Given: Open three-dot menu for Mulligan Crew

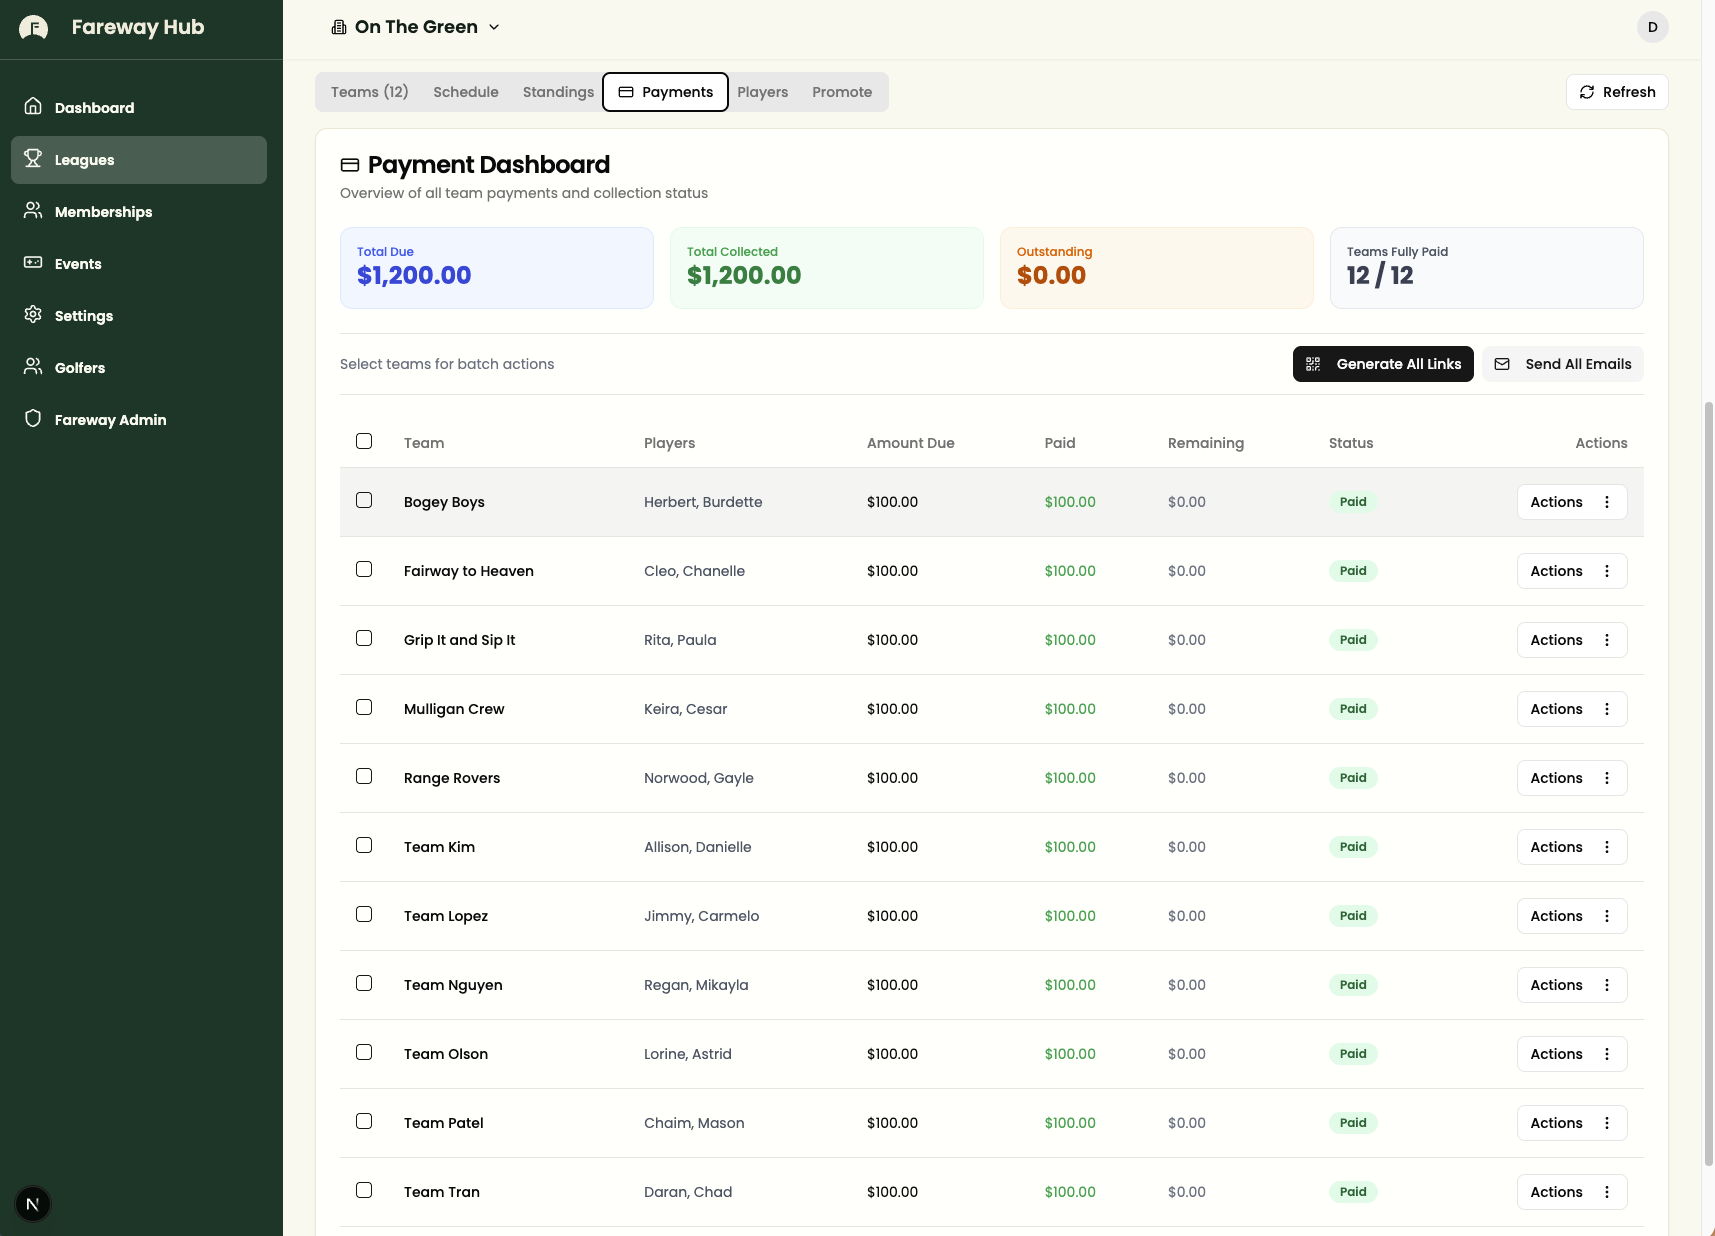Looking at the screenshot, I should point(1607,709).
